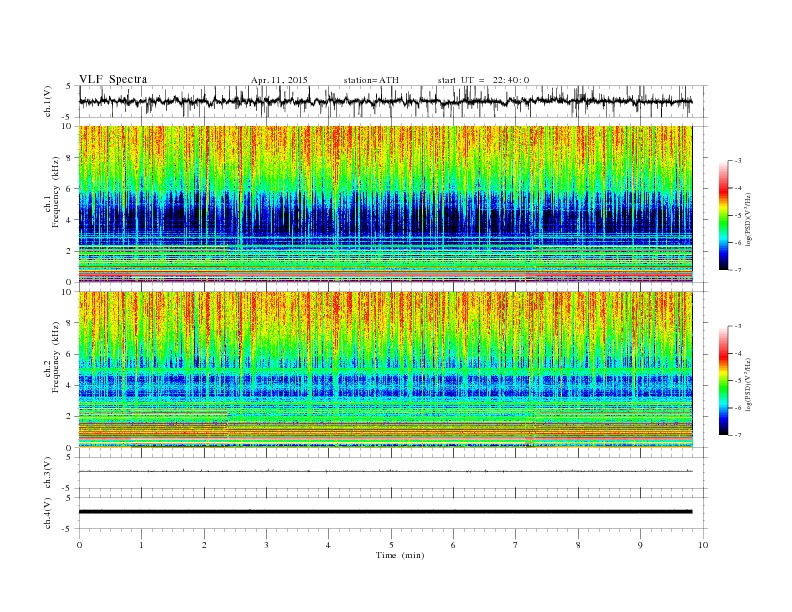Select the "ch.4(V)" axis label

pyautogui.click(x=48, y=514)
